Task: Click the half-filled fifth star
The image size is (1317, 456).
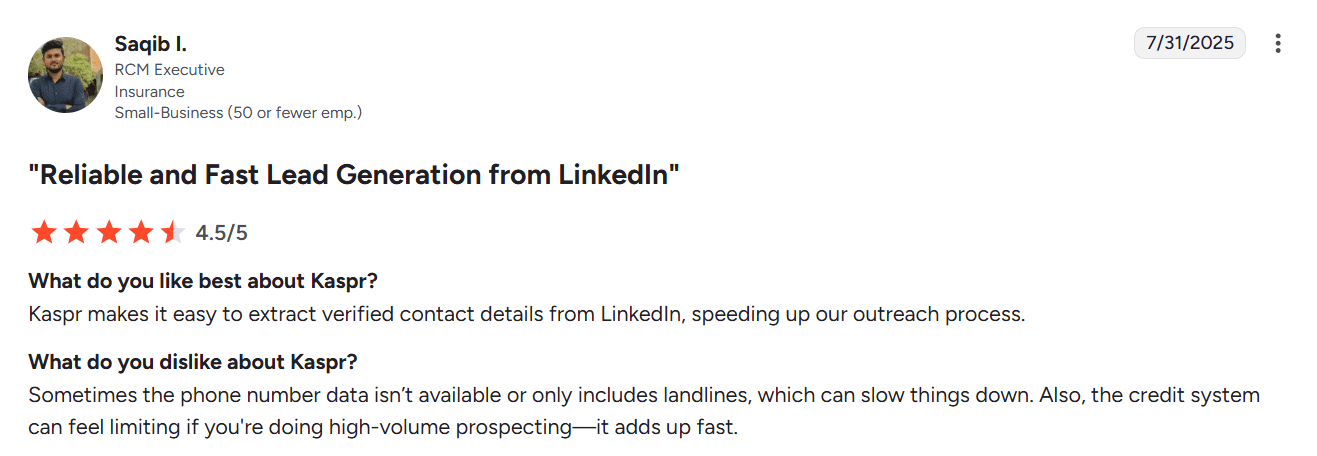Action: [172, 233]
